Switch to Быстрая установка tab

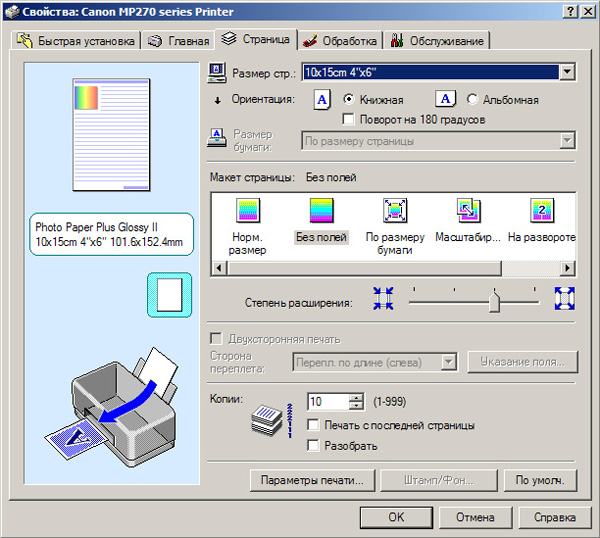[x=76, y=41]
